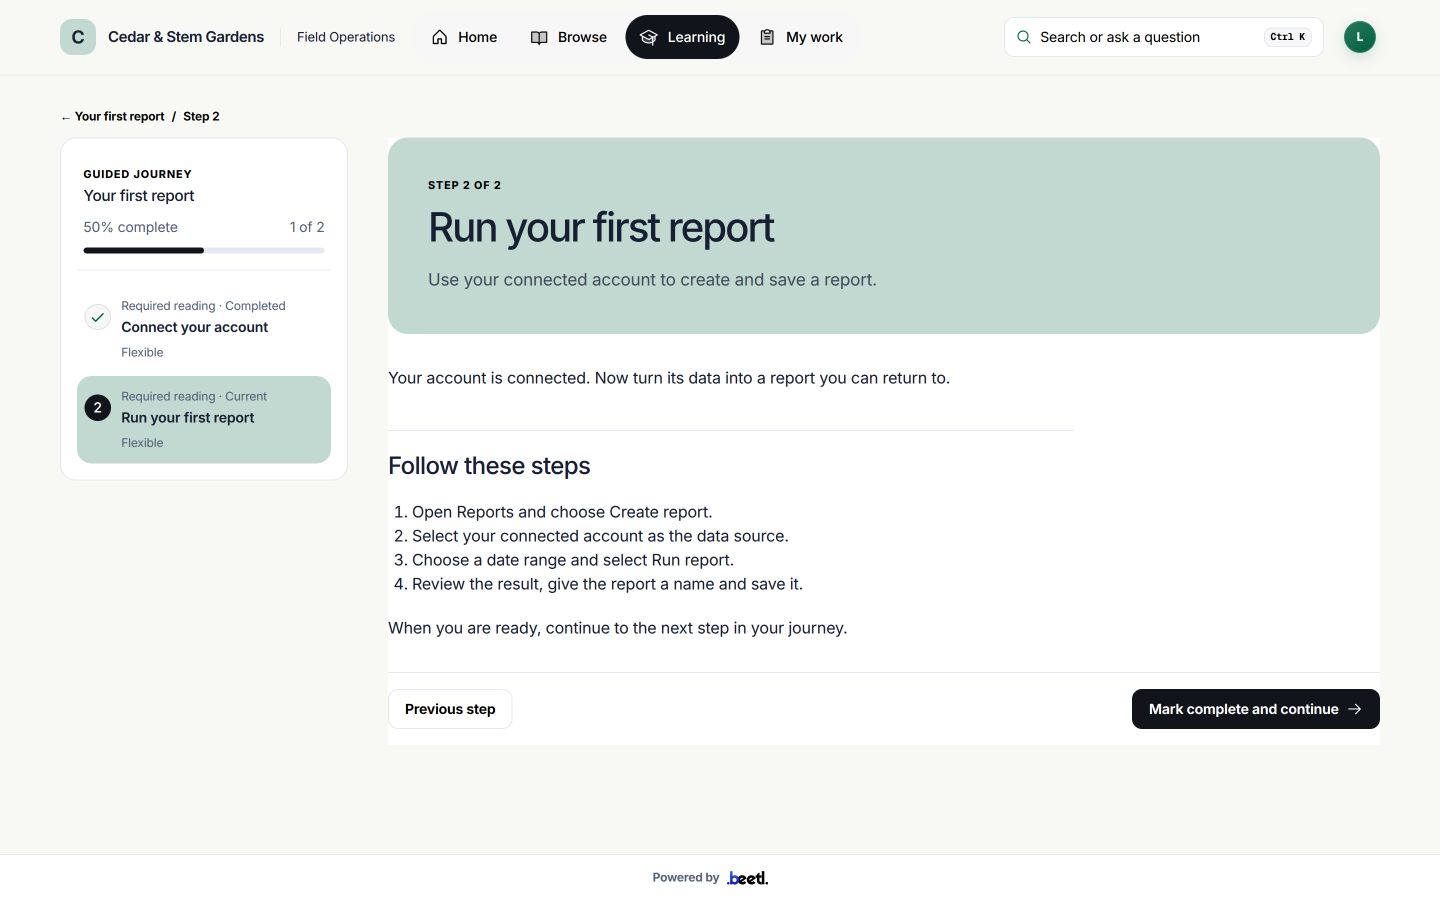Image resolution: width=1440 pixels, height=900 pixels.
Task: Click the arrow on Mark complete button
Action: [x=1355, y=709]
